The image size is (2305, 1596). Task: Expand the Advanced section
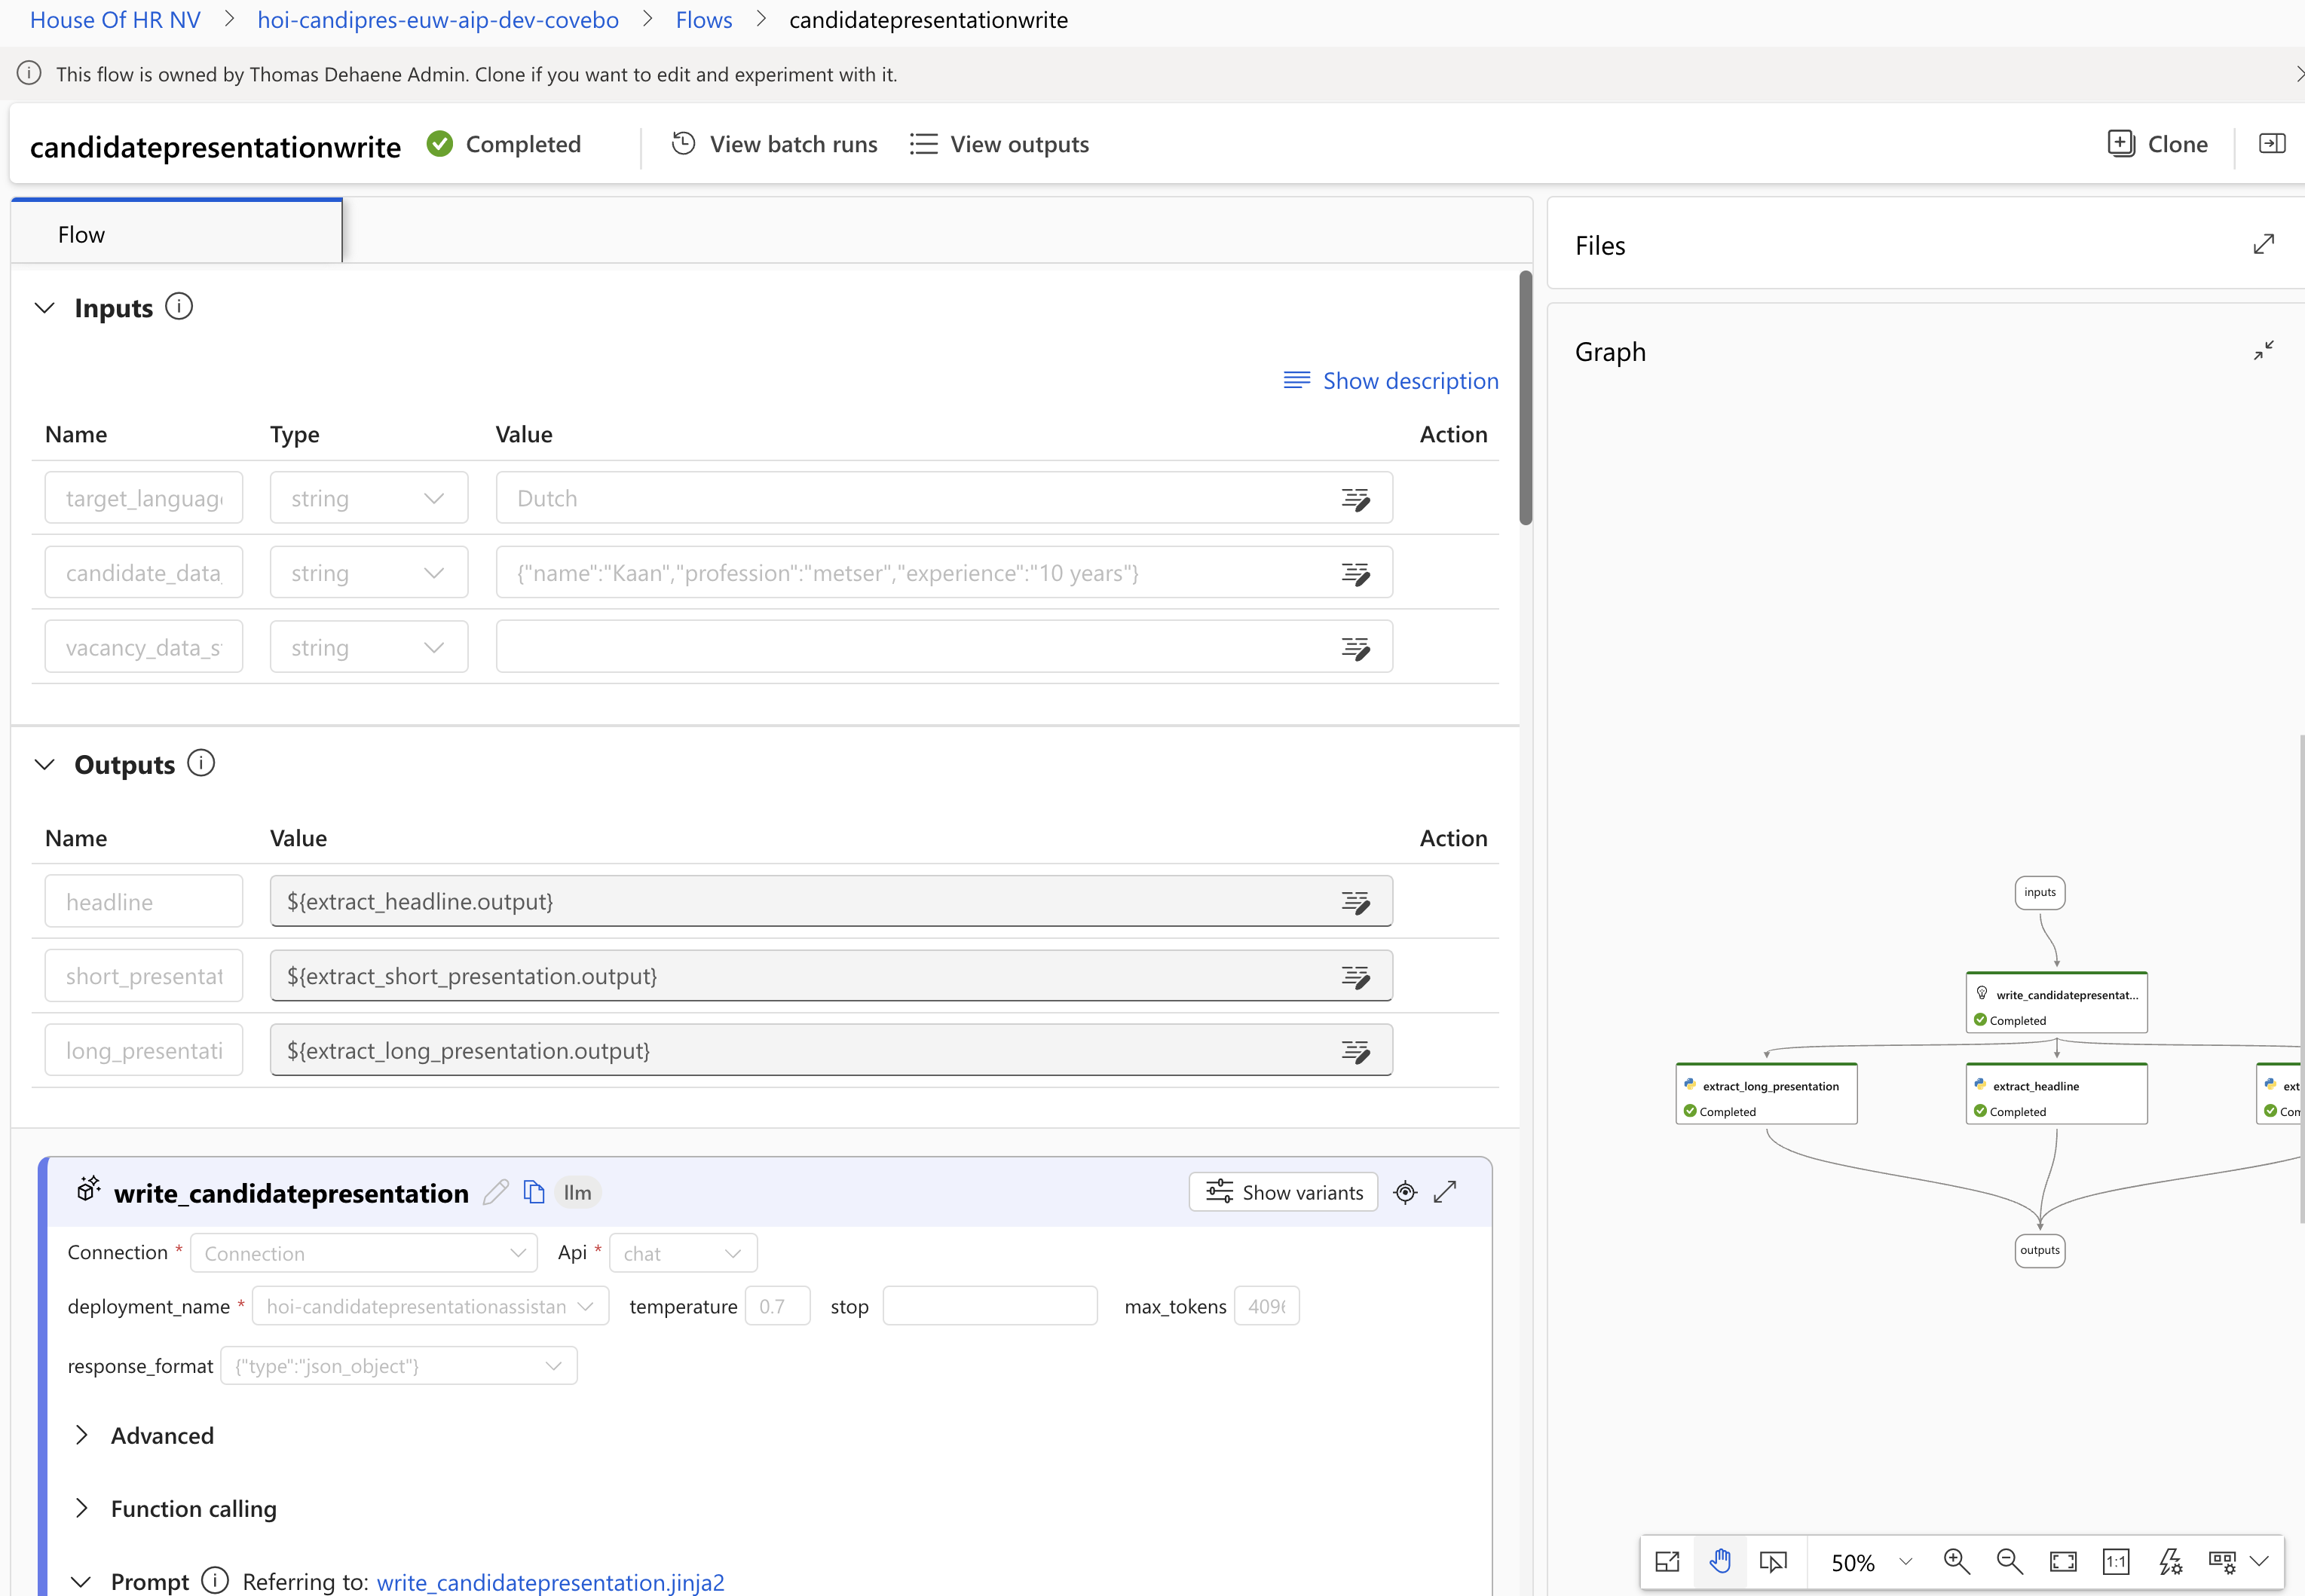(x=82, y=1436)
